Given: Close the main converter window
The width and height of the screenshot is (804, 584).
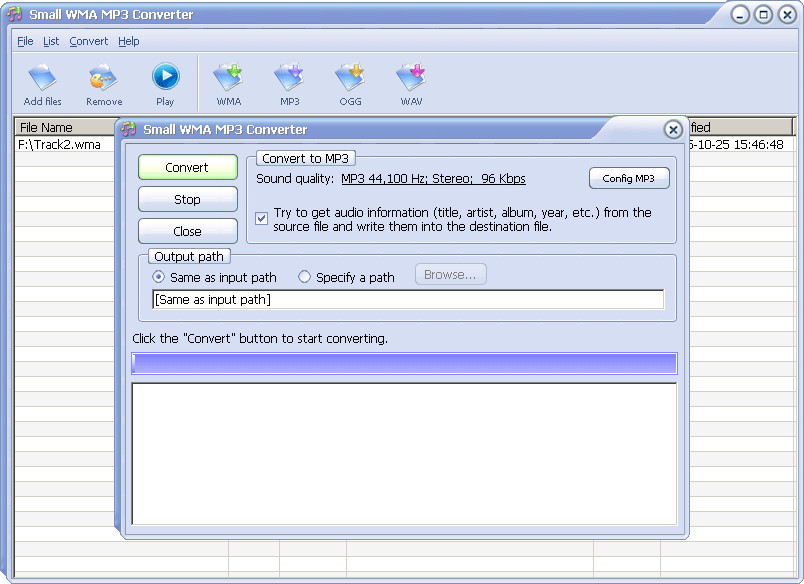Looking at the screenshot, I should point(787,15).
